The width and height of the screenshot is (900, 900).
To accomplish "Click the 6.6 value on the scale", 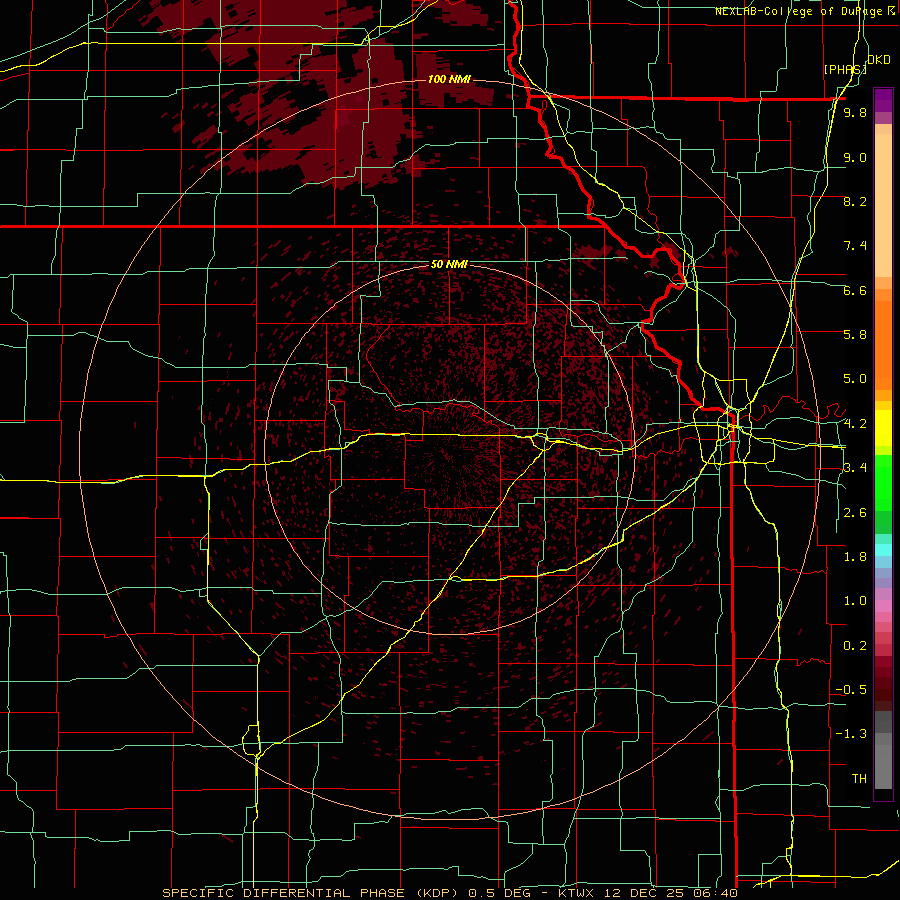I will coord(855,290).
